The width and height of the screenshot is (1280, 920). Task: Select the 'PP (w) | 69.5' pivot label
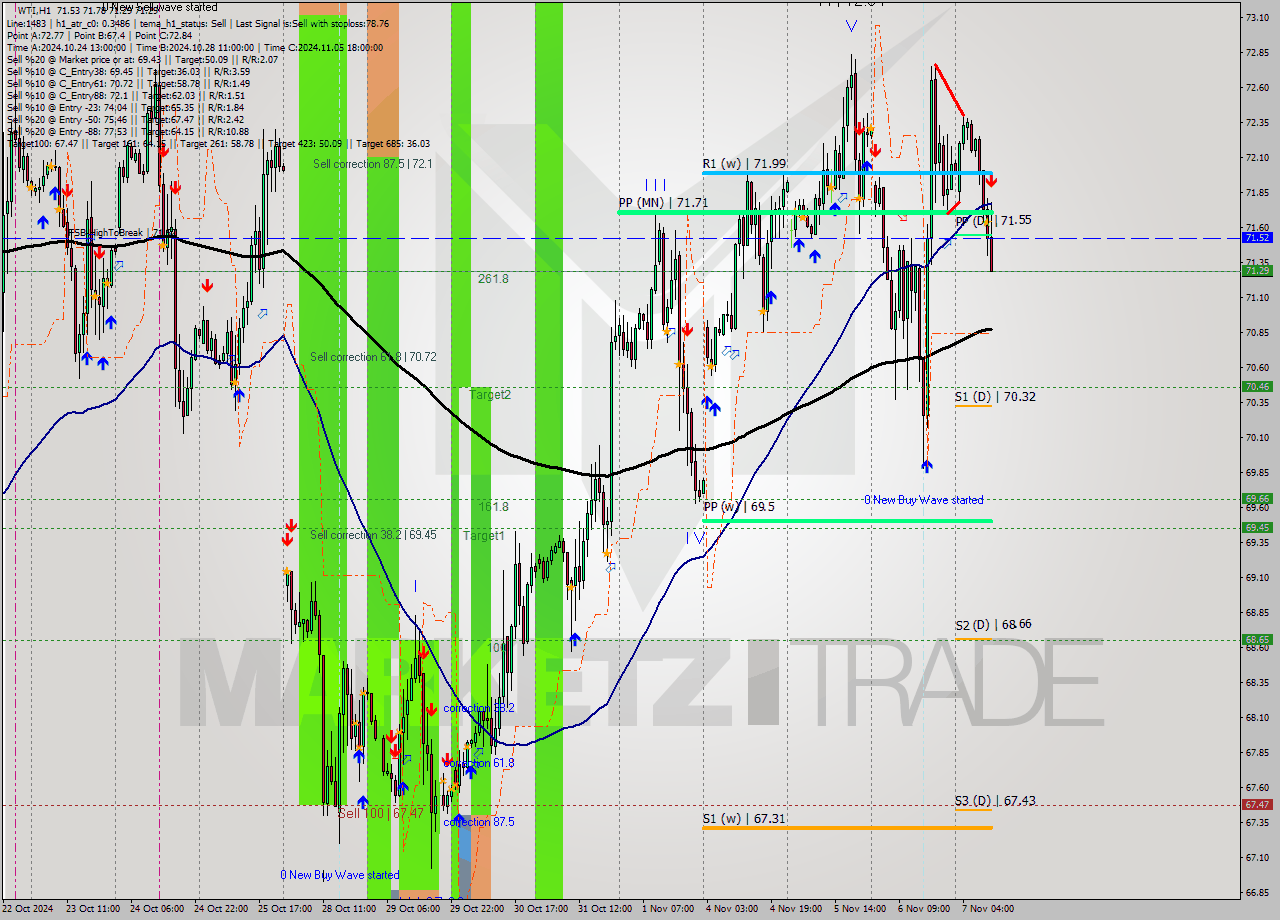[739, 507]
